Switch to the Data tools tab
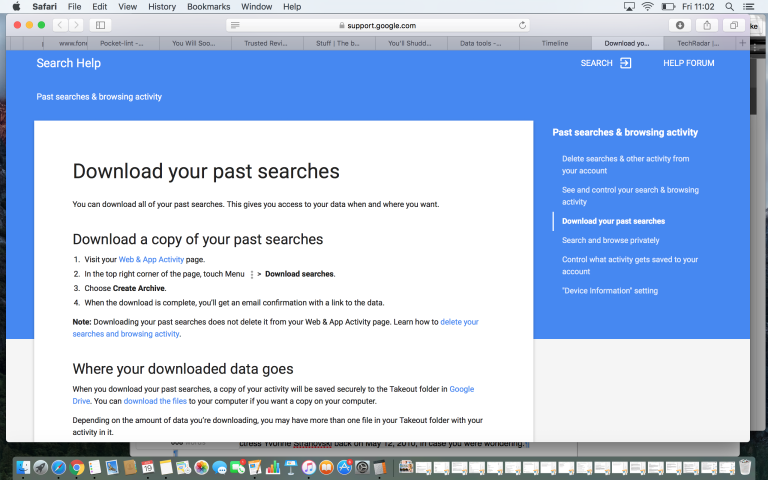The image size is (768, 480). [481, 43]
